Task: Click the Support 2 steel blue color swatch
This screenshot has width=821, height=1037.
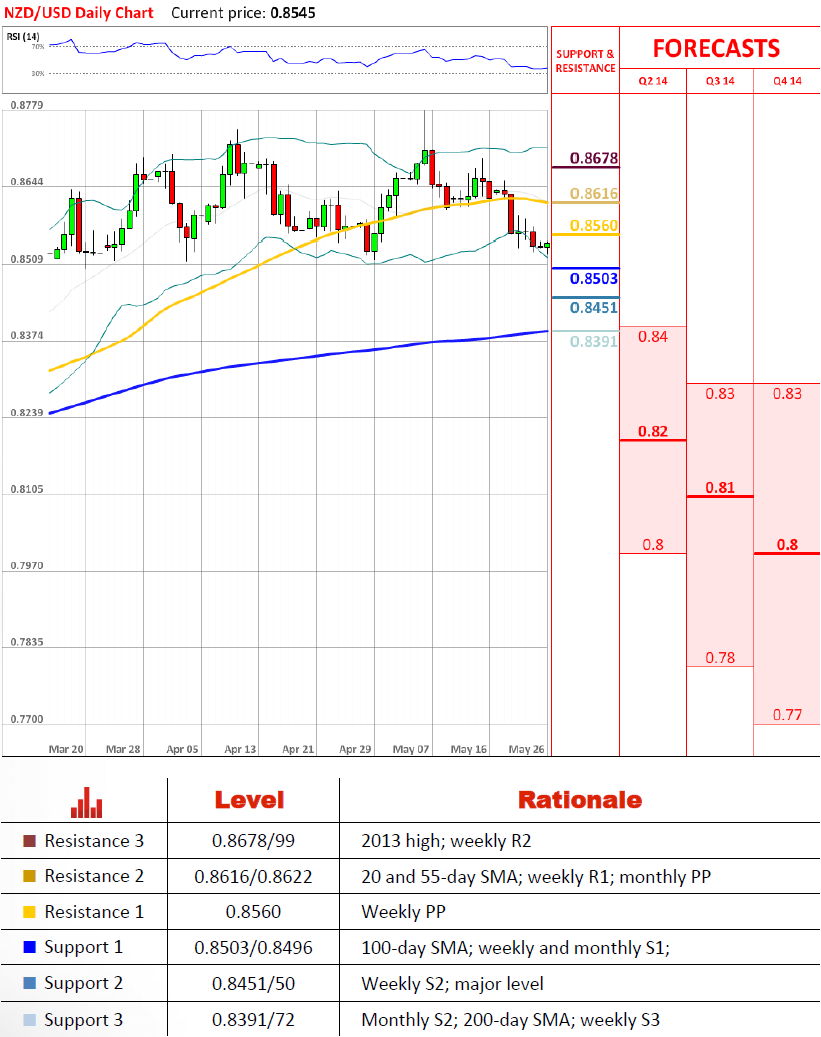Action: (29, 983)
